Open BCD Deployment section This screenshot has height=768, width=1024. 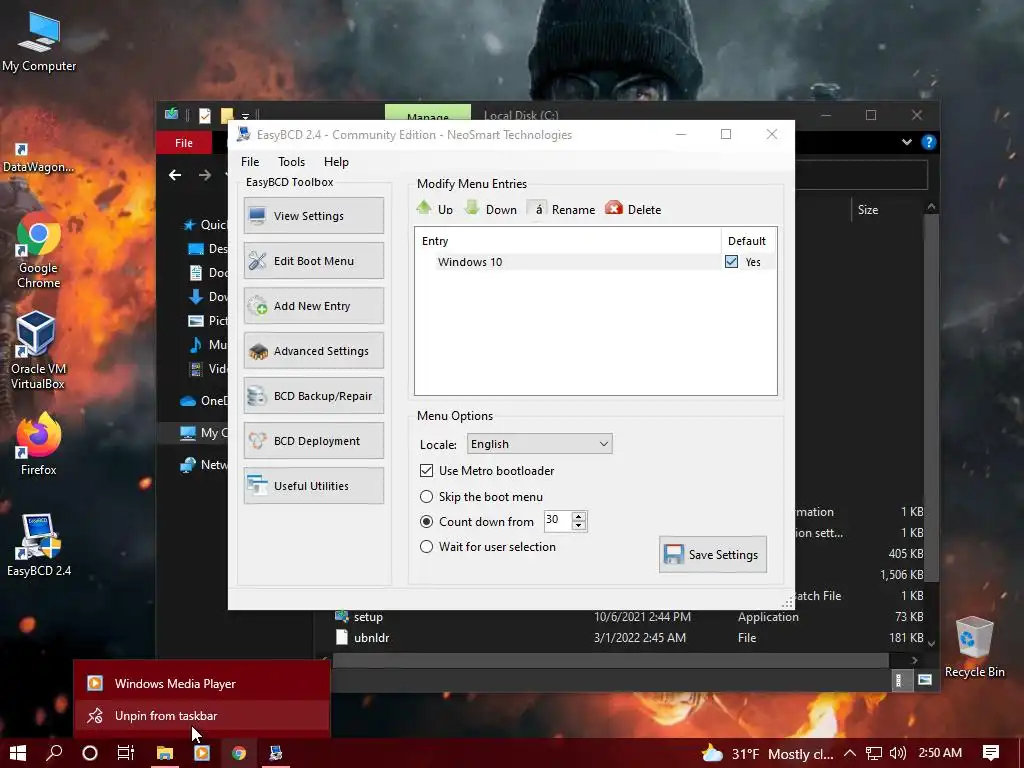point(313,441)
